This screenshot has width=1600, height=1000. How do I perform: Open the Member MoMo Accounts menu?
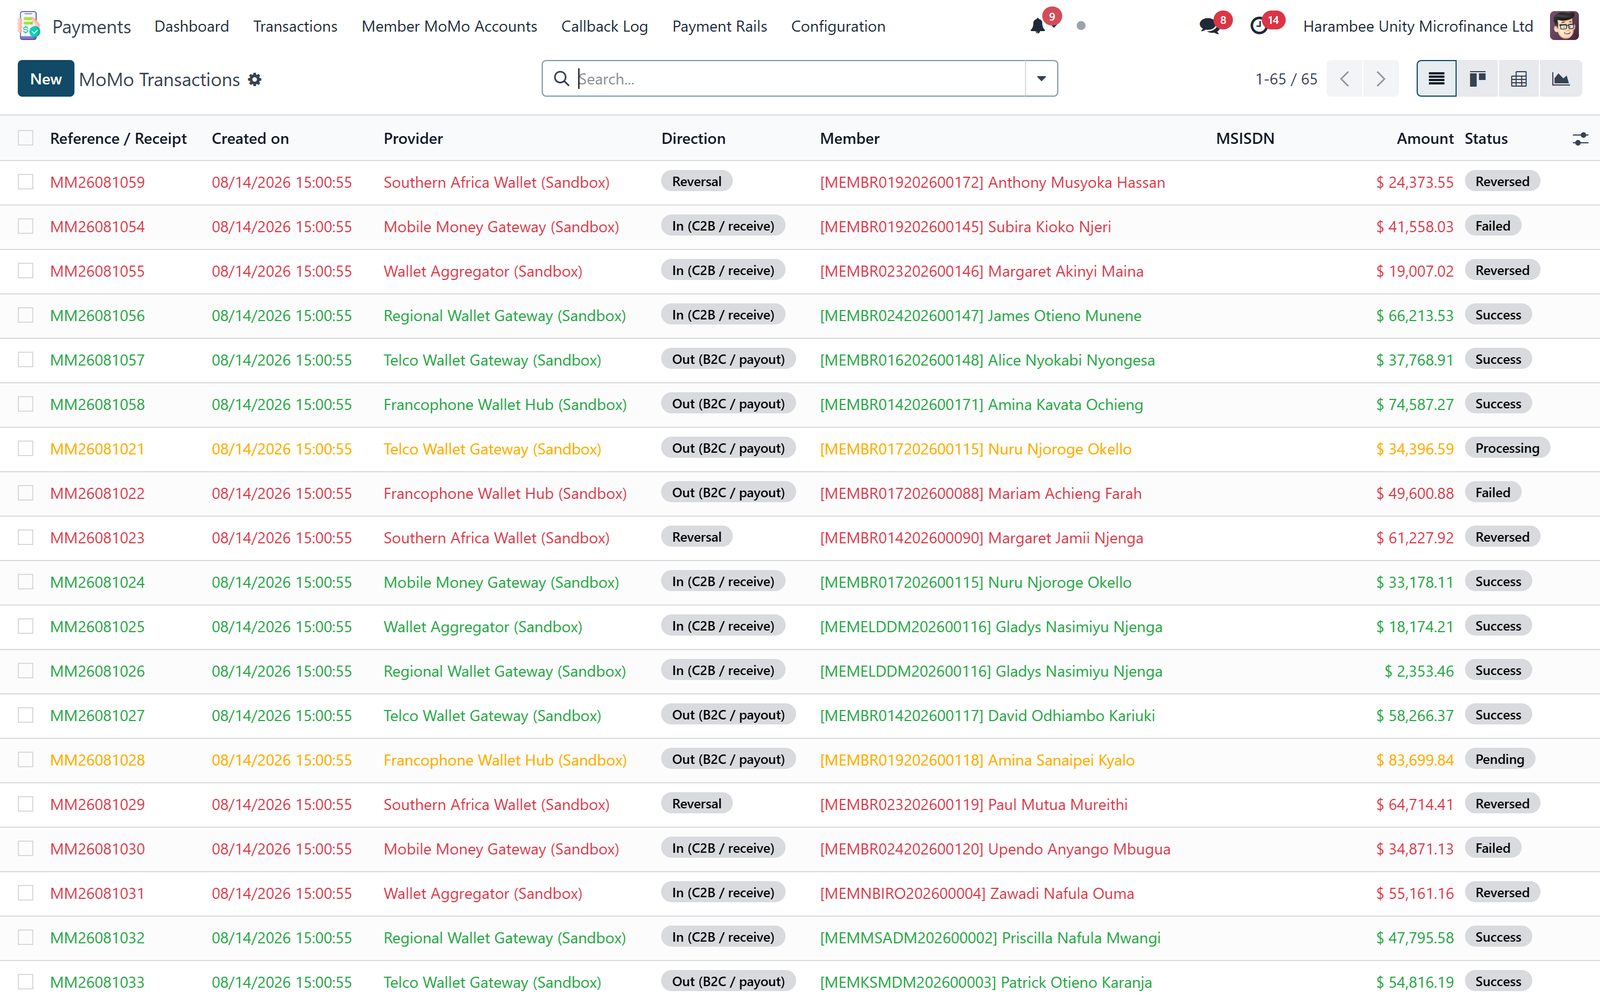point(449,26)
